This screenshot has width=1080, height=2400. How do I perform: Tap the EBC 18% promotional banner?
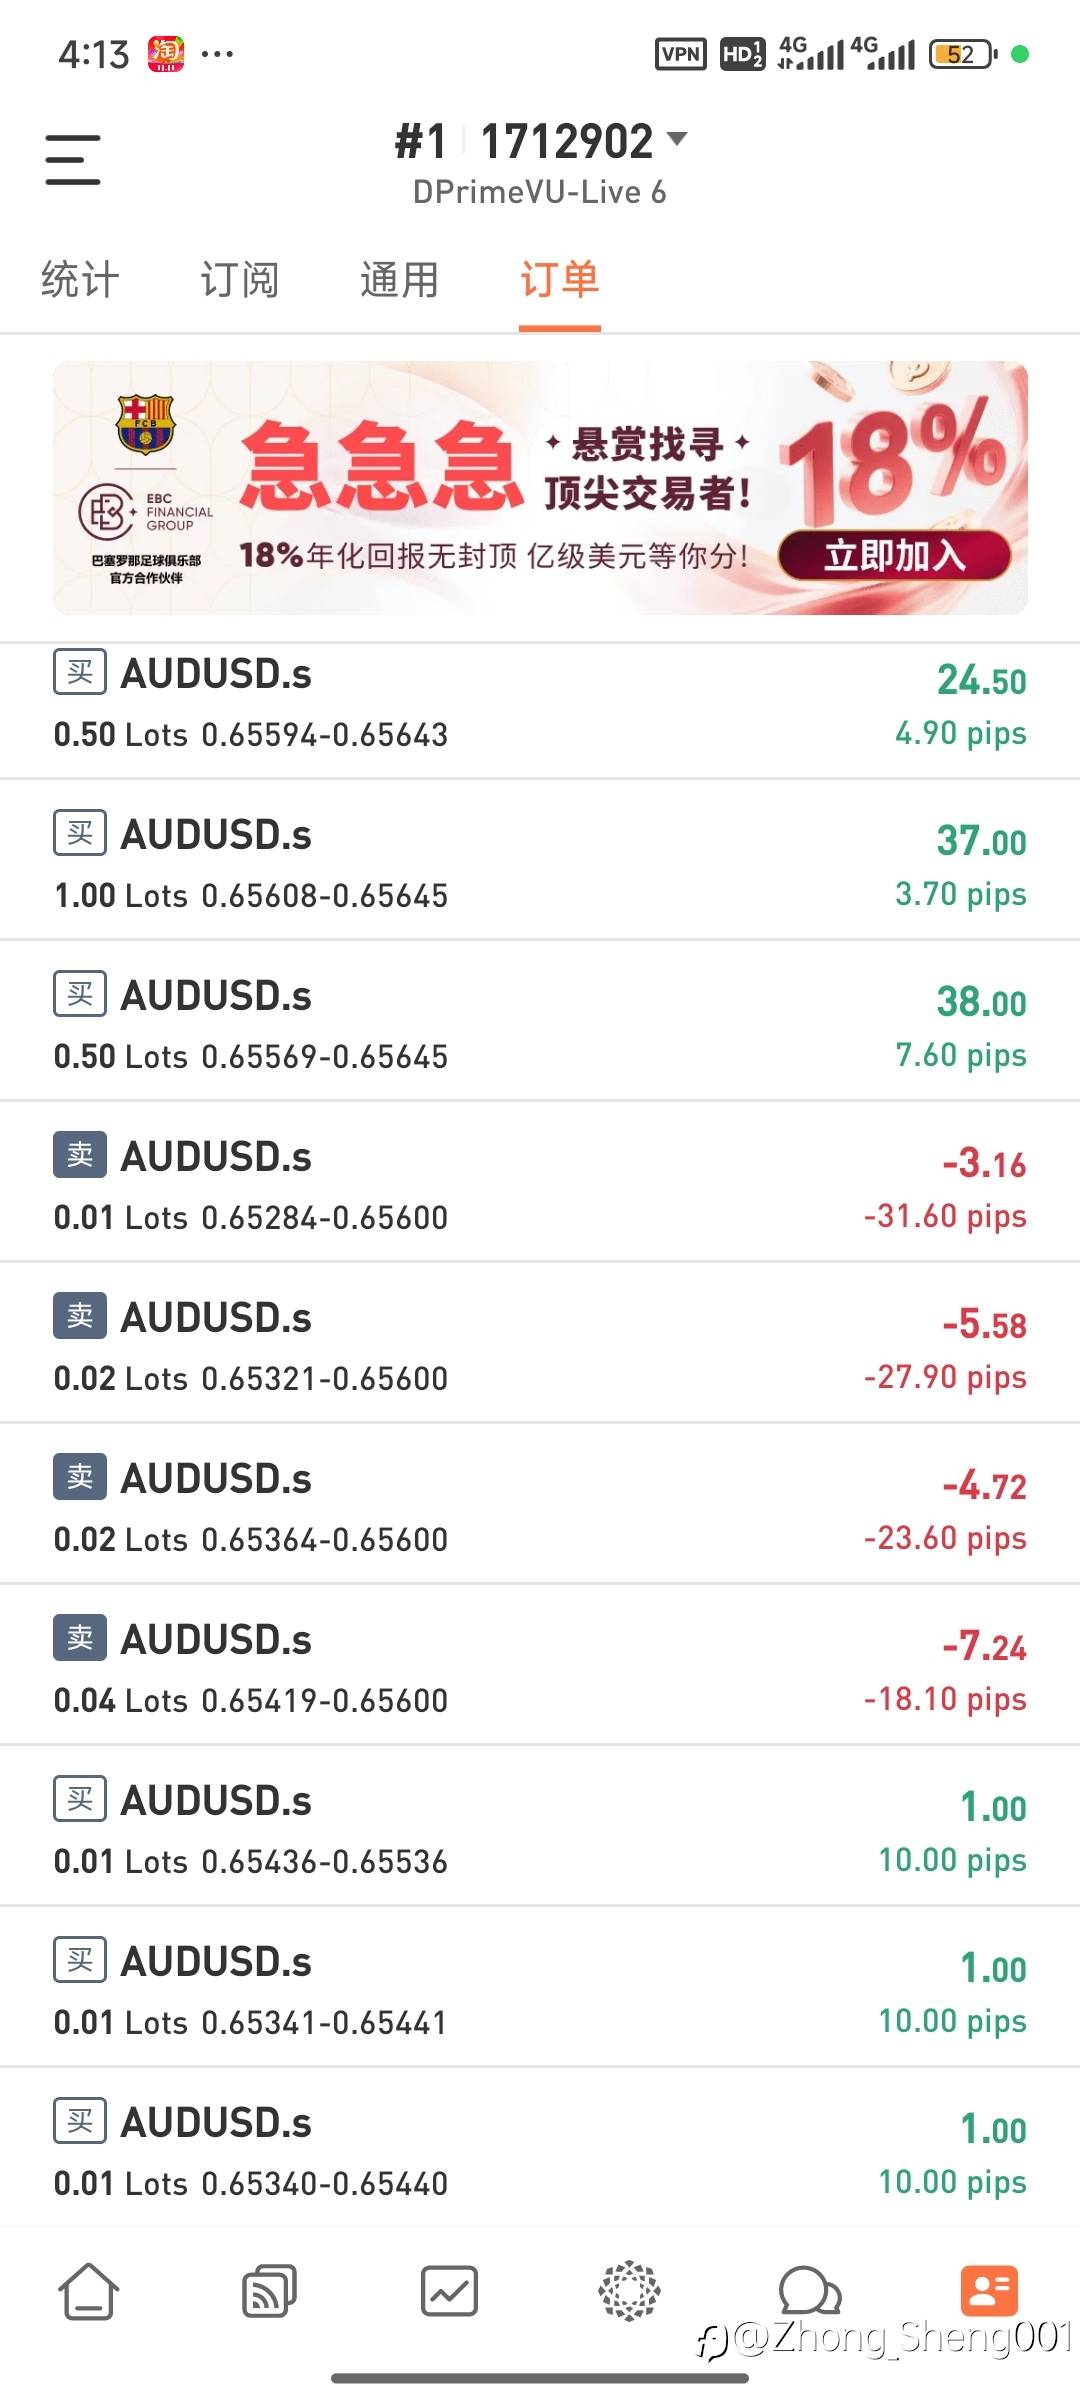[x=540, y=488]
